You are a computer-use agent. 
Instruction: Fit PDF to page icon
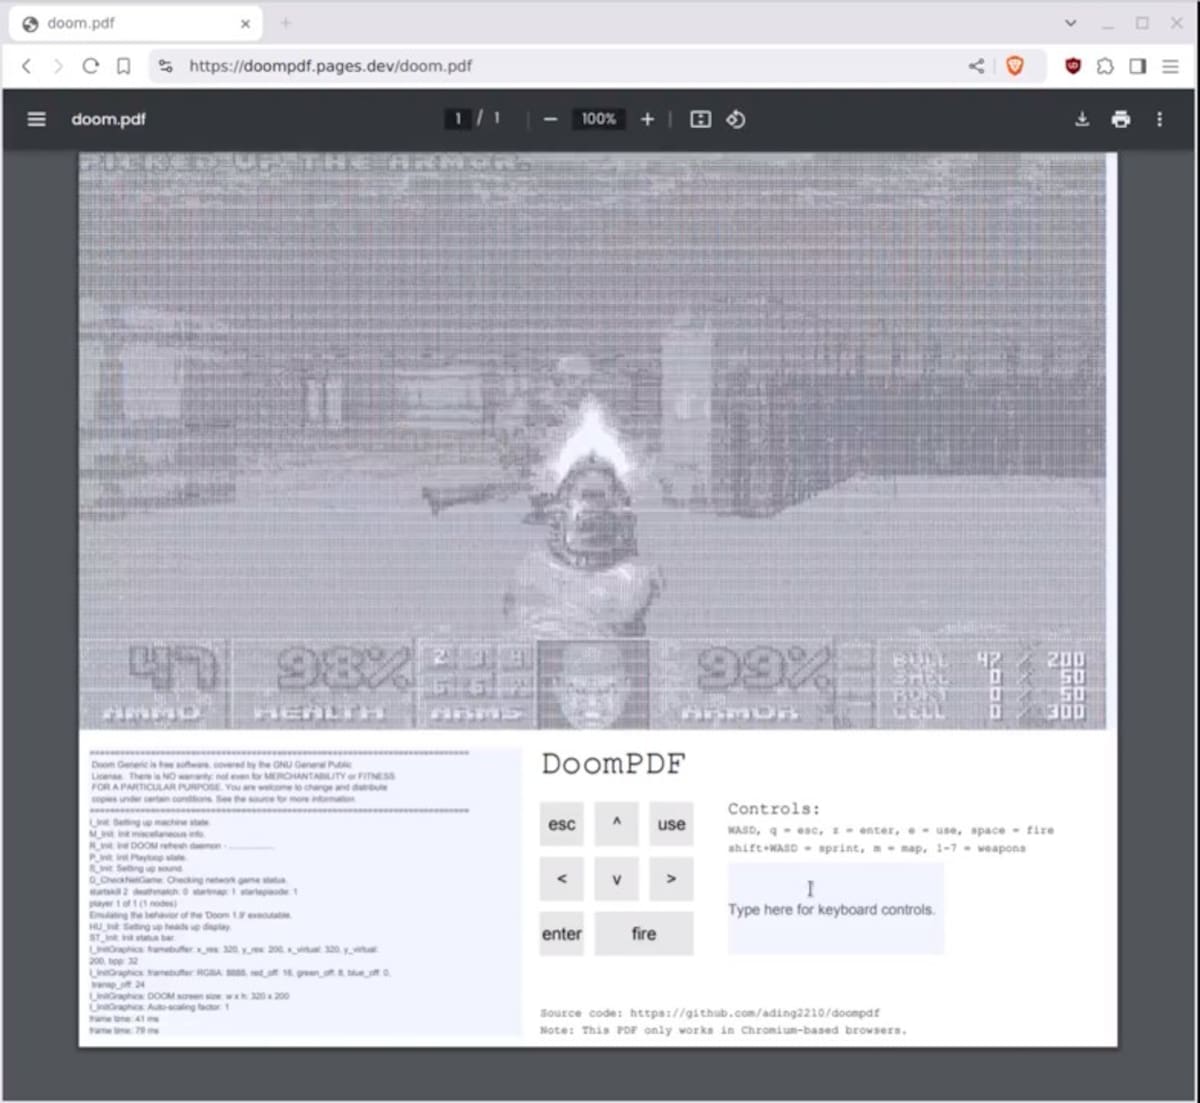tap(701, 119)
